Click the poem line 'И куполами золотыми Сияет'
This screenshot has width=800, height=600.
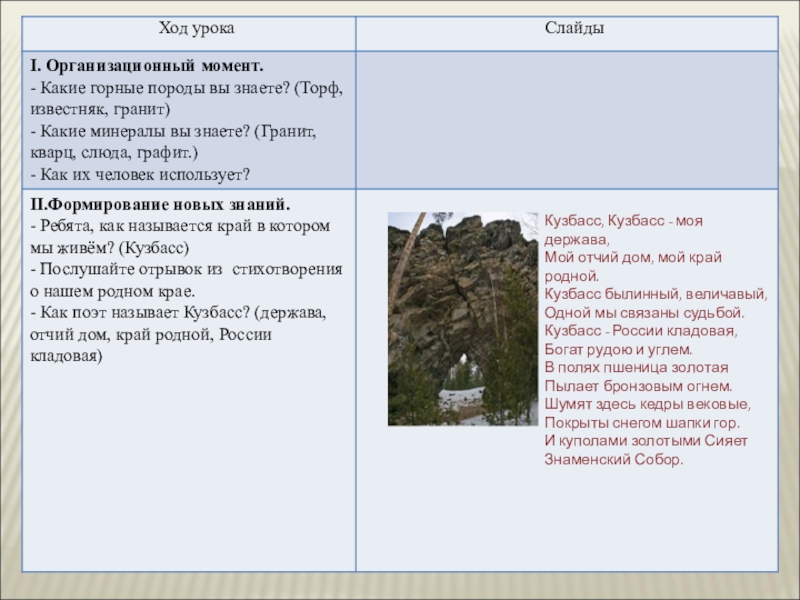coord(646,441)
